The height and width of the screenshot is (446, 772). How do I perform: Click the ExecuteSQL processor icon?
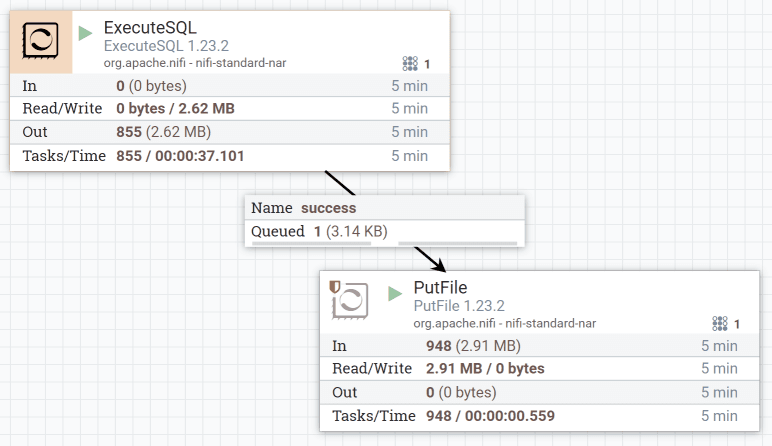pos(40,41)
